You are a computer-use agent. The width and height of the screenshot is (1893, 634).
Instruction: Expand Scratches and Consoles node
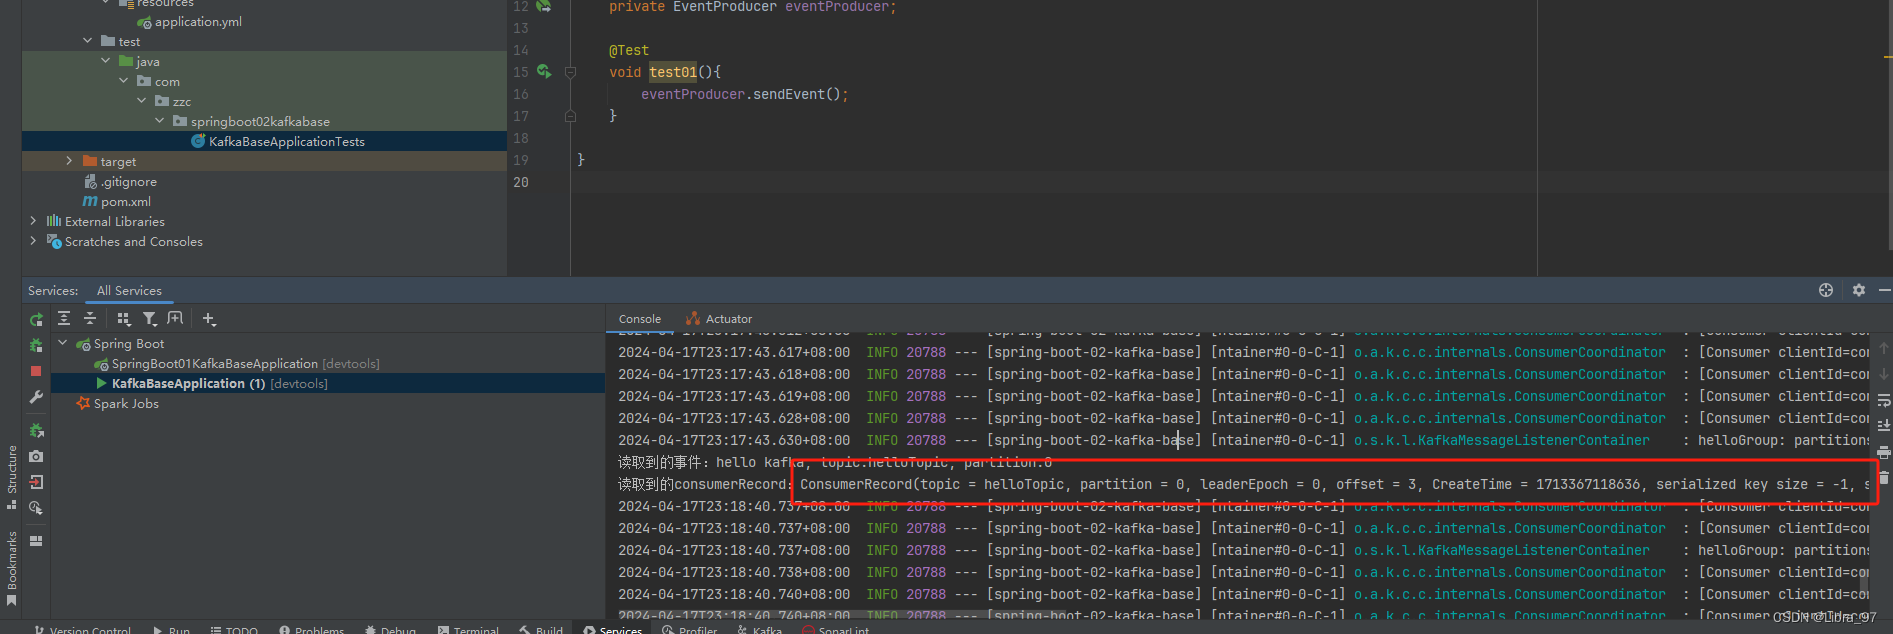(x=33, y=241)
